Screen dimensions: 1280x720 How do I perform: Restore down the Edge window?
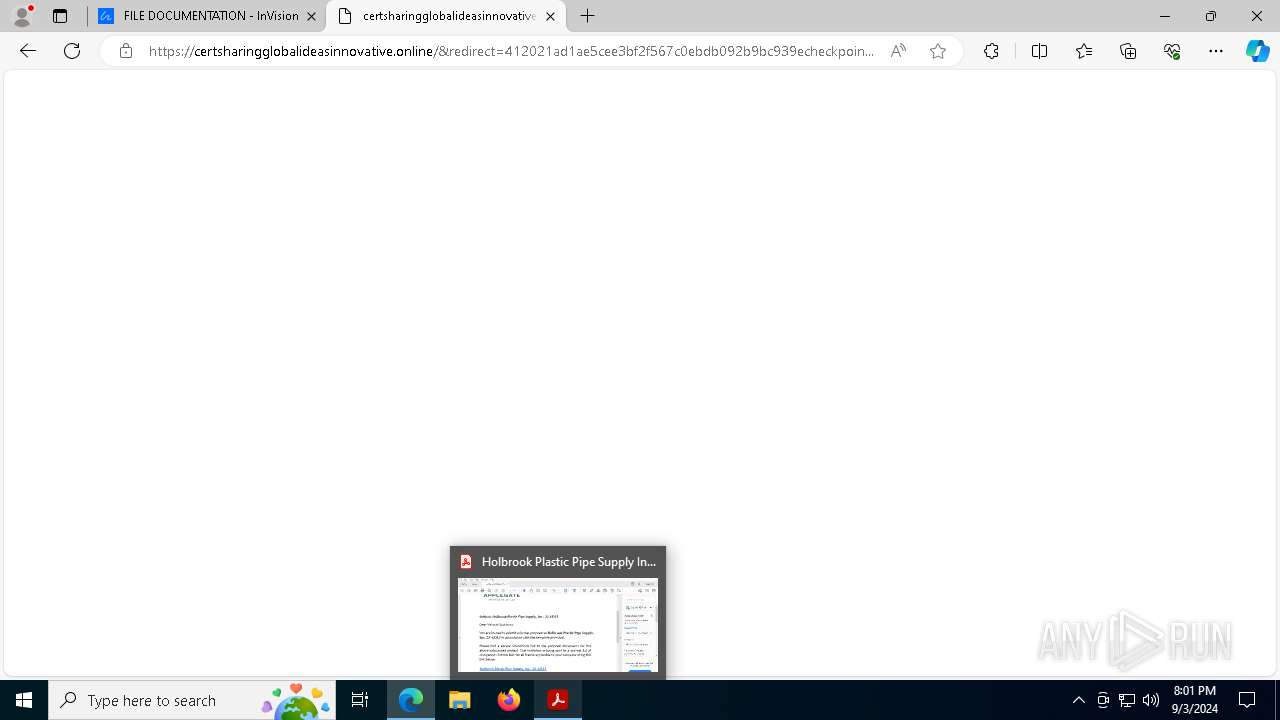pyautogui.click(x=1210, y=16)
